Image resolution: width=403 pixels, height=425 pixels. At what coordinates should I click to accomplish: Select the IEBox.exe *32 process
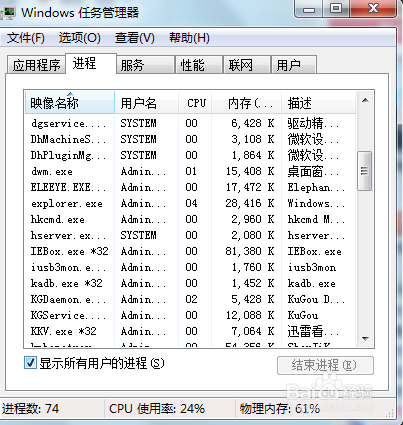point(190,251)
